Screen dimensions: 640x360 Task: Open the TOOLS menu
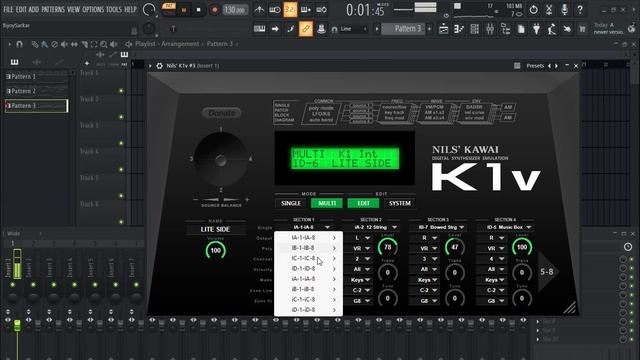pos(114,9)
